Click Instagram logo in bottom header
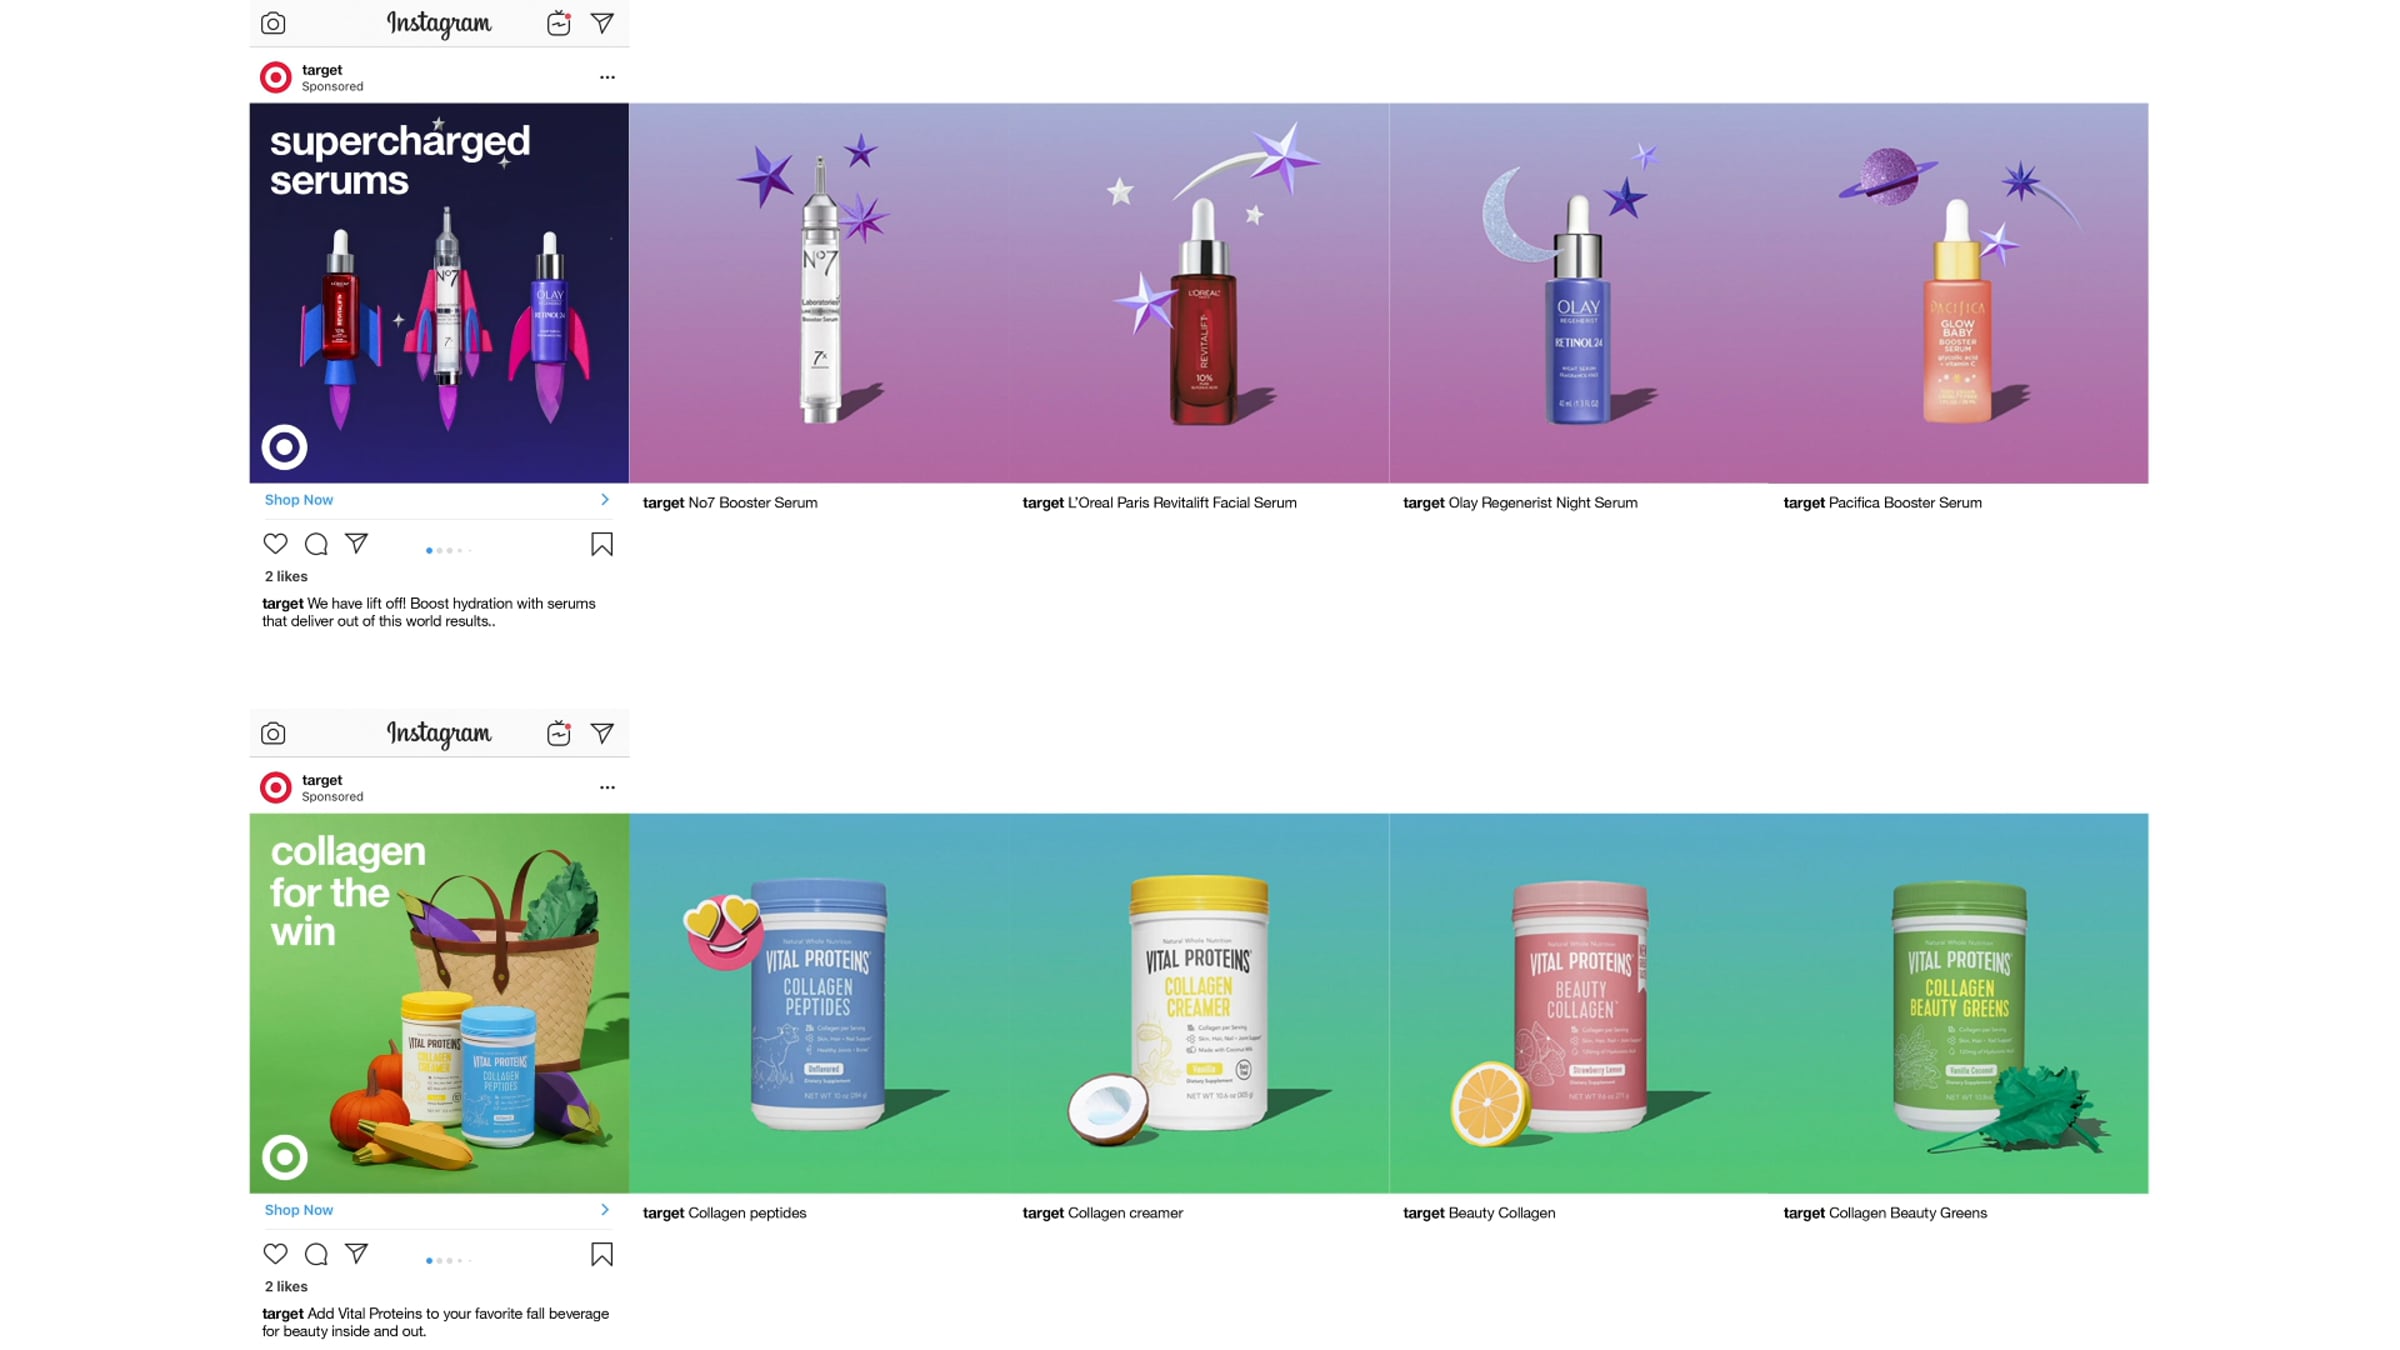The height and width of the screenshot is (1350, 2400). 439,733
